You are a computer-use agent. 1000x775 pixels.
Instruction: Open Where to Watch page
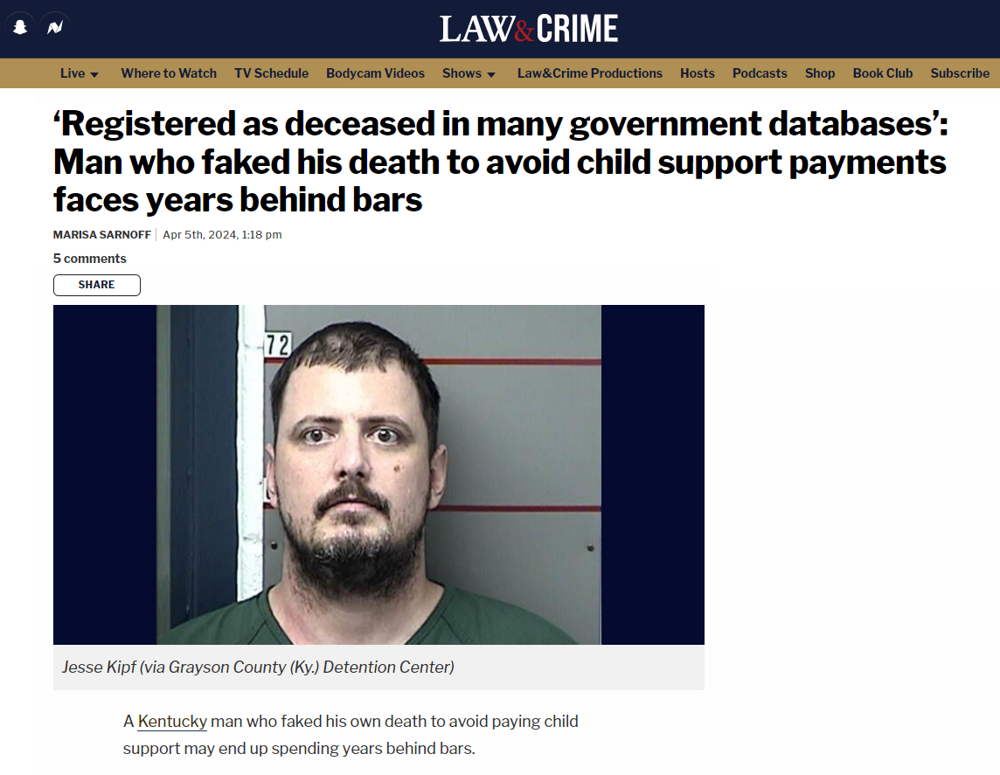pyautogui.click(x=169, y=73)
